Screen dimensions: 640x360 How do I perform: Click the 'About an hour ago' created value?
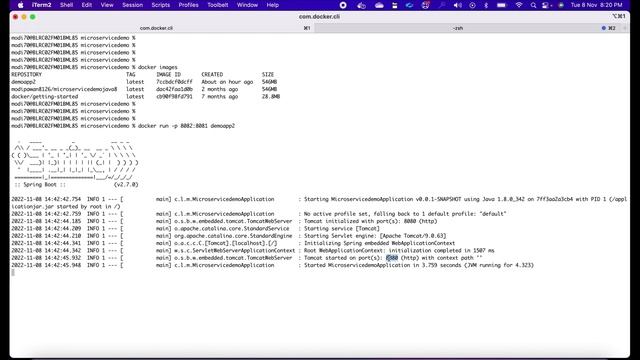coord(227,82)
